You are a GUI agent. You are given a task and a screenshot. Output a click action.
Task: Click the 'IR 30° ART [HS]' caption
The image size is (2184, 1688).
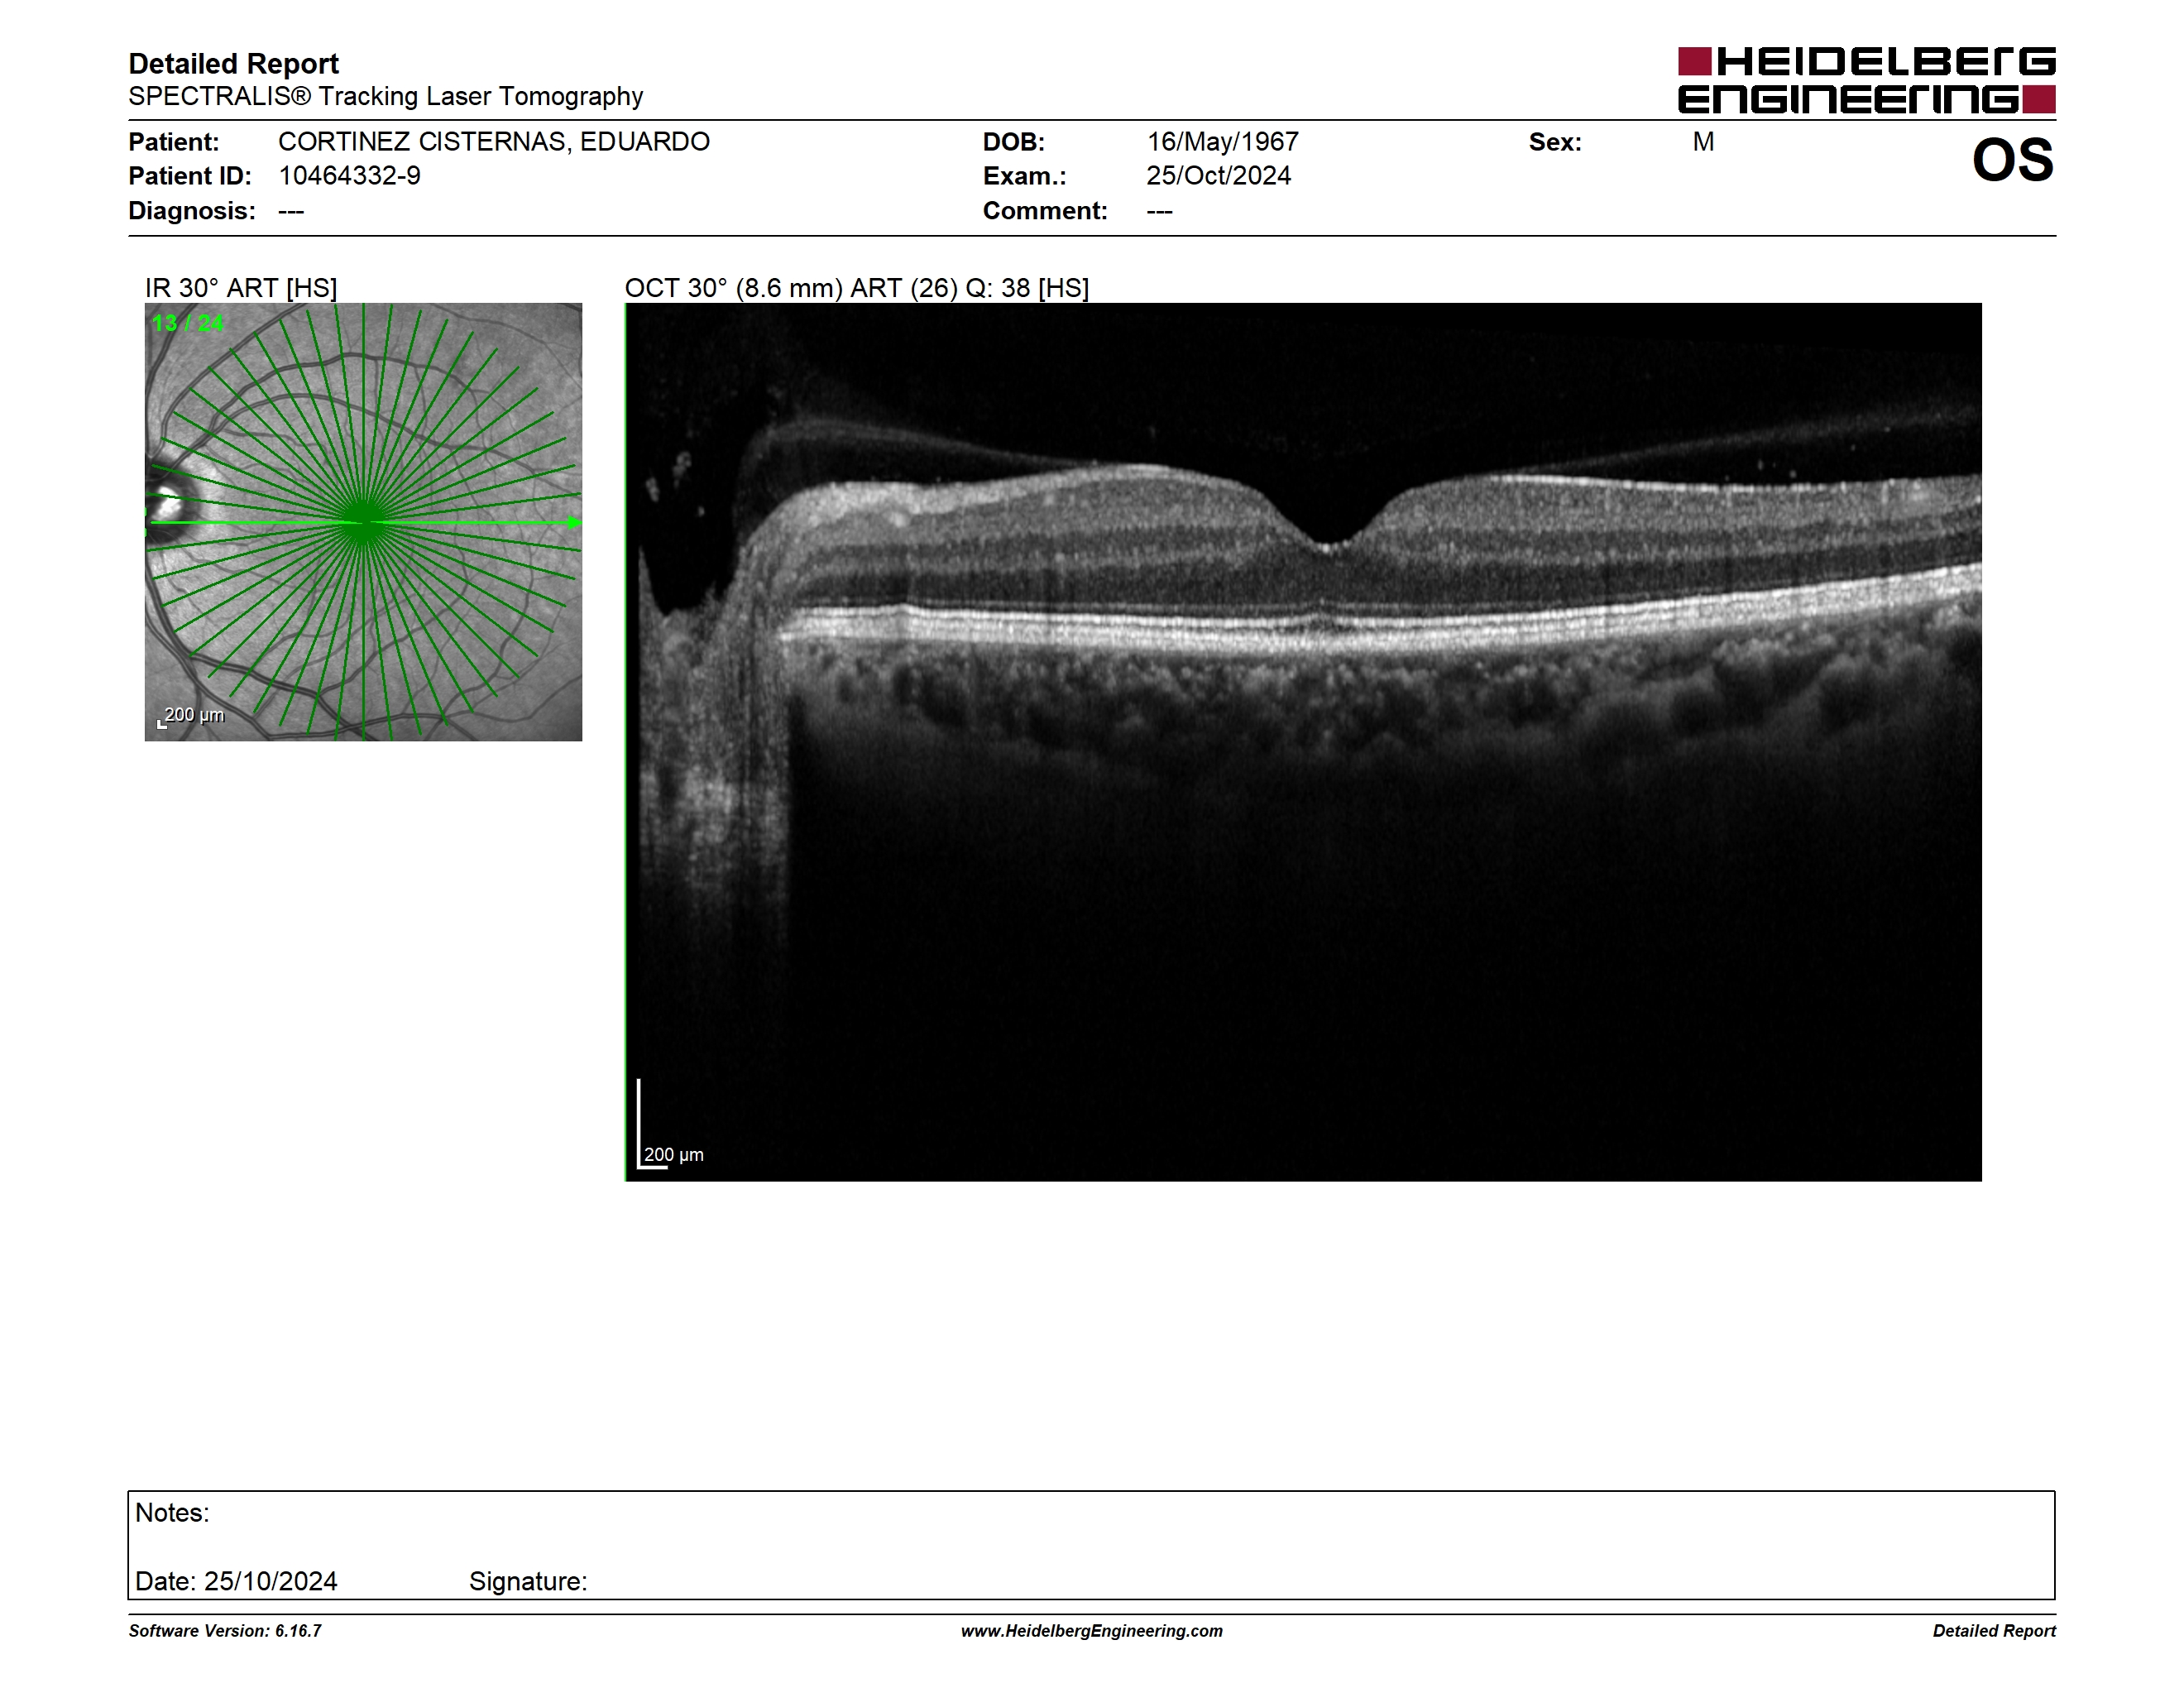point(241,288)
